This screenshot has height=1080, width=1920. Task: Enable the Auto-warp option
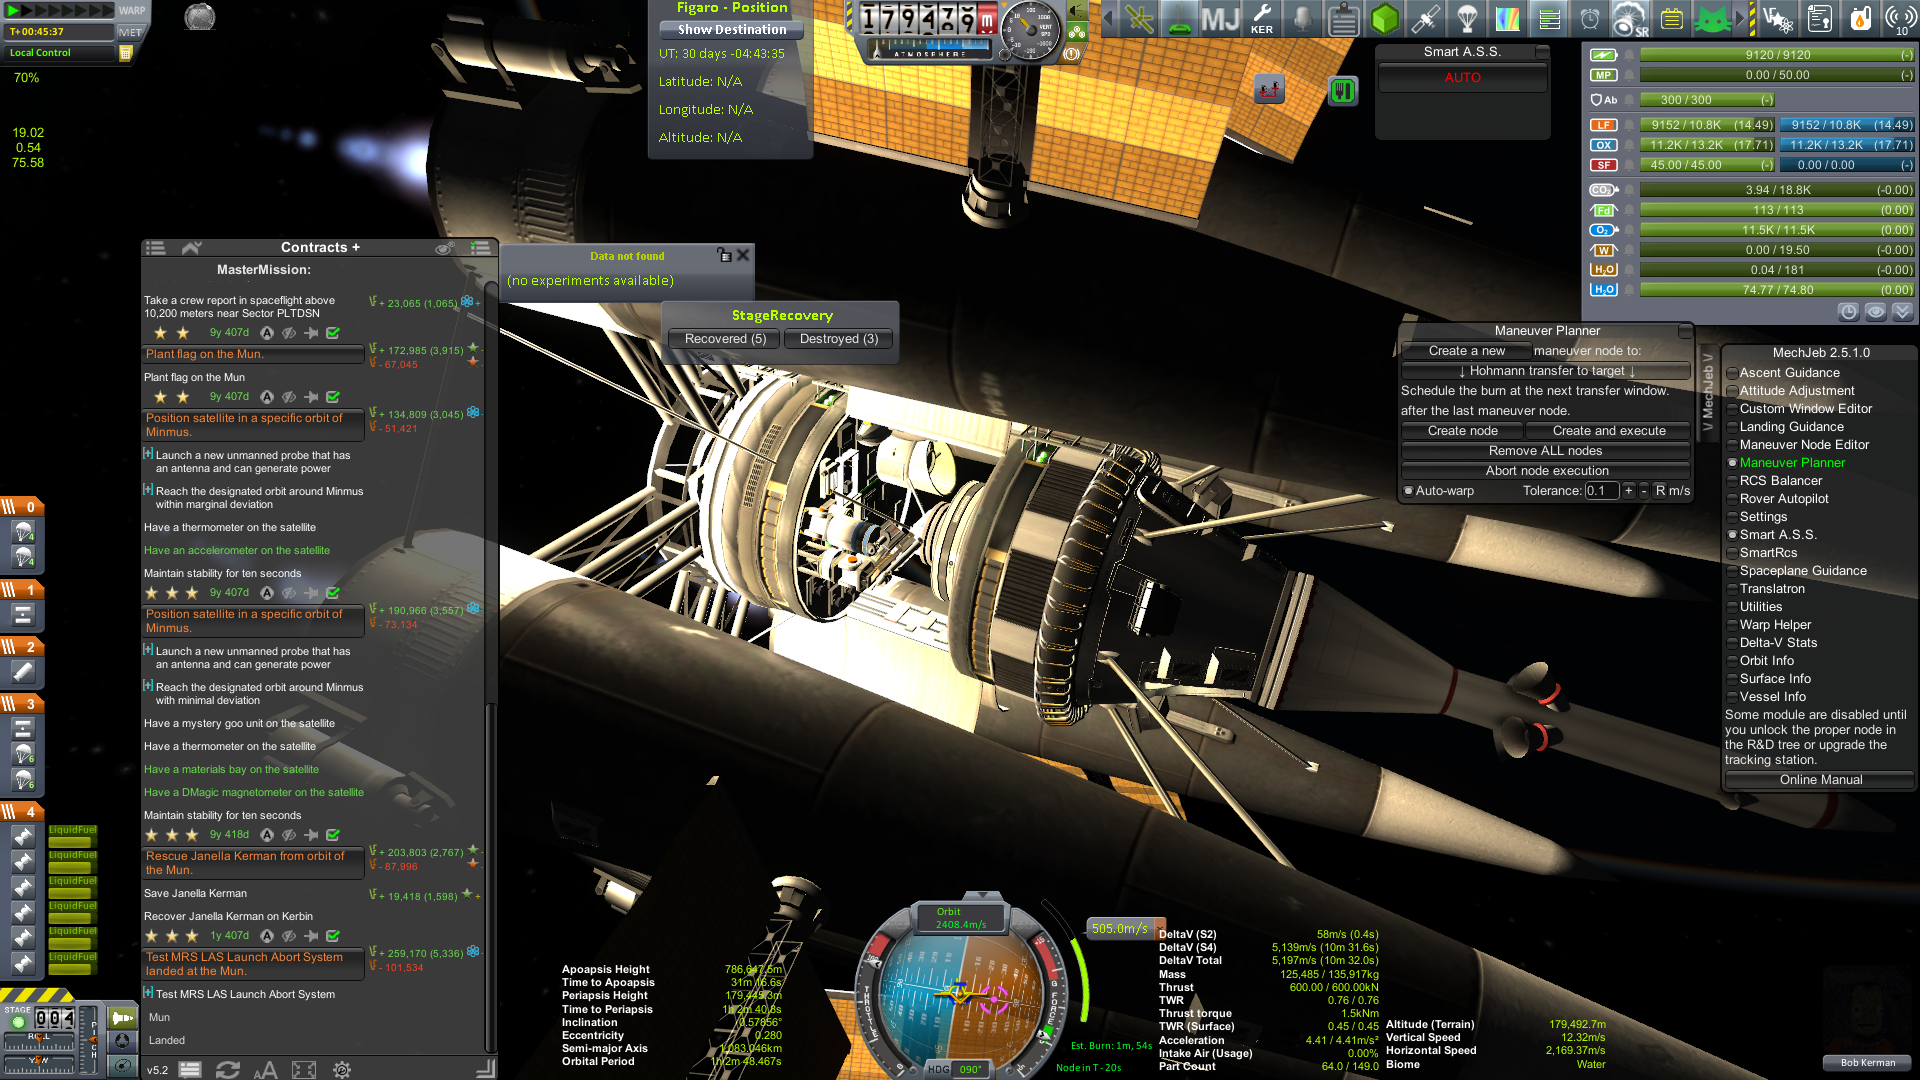point(1409,491)
